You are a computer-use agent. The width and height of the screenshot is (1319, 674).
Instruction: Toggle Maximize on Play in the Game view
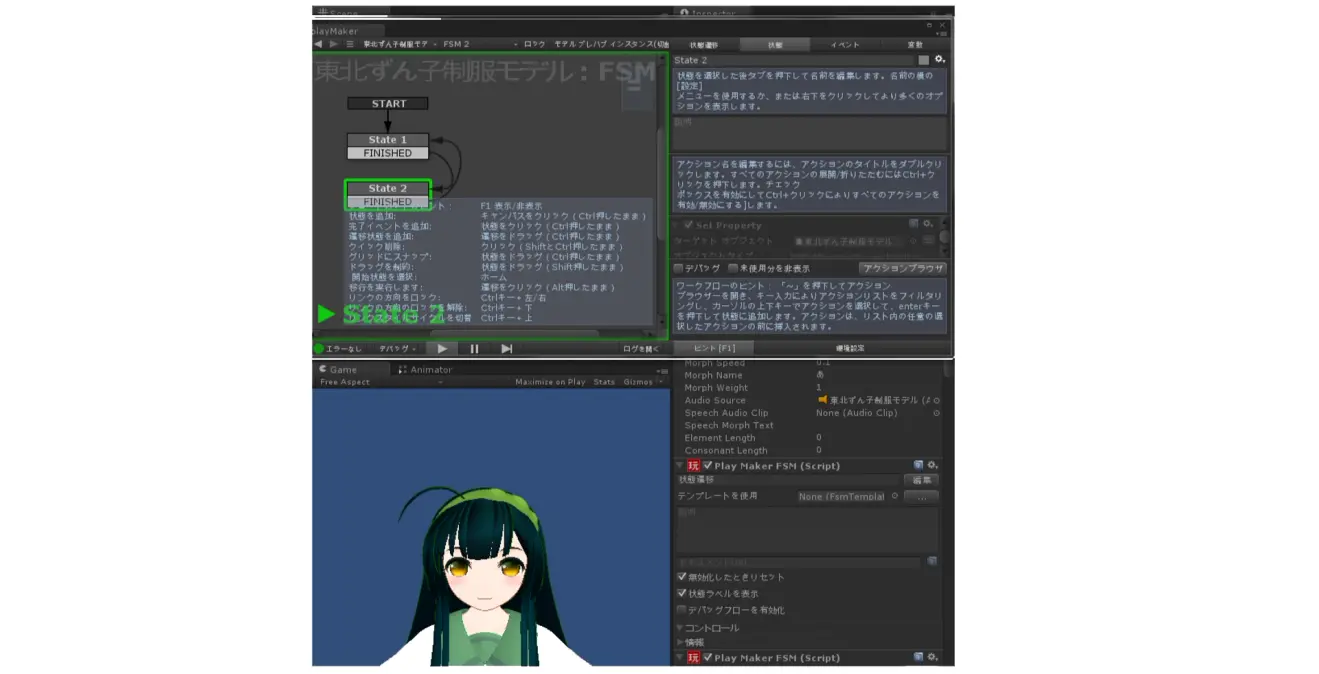click(550, 382)
